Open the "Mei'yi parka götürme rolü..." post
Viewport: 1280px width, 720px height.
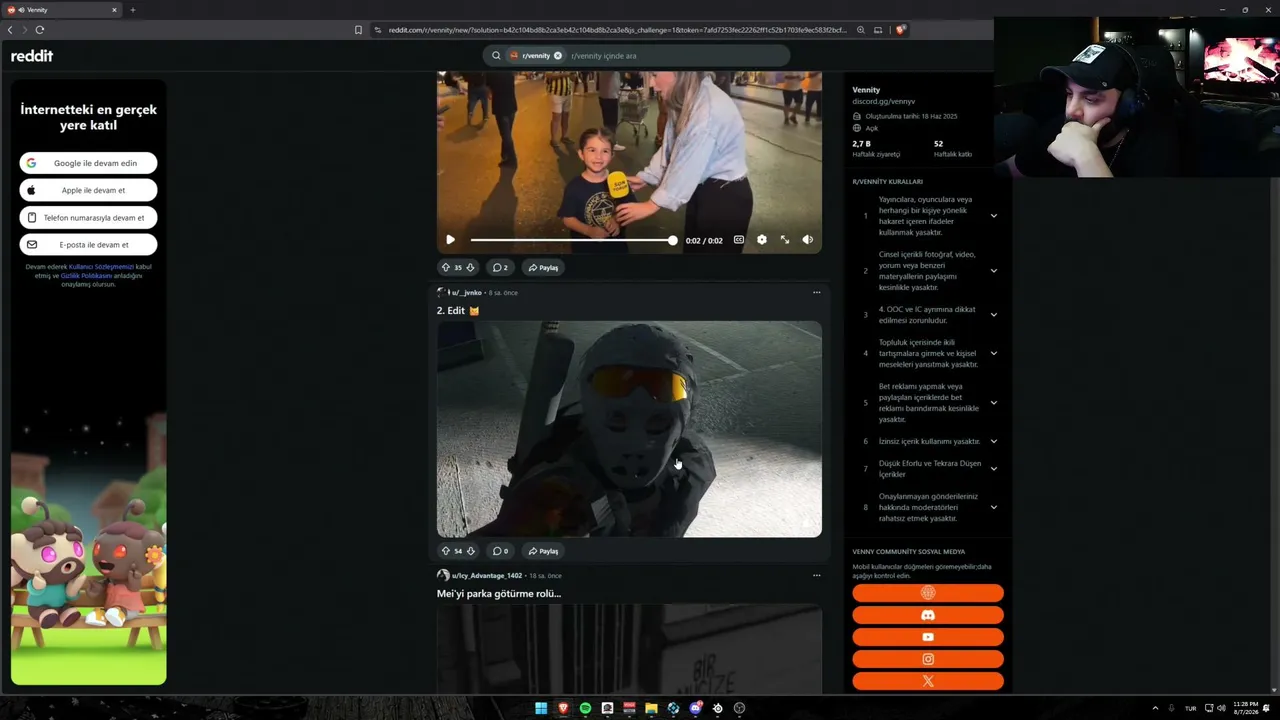[499, 594]
